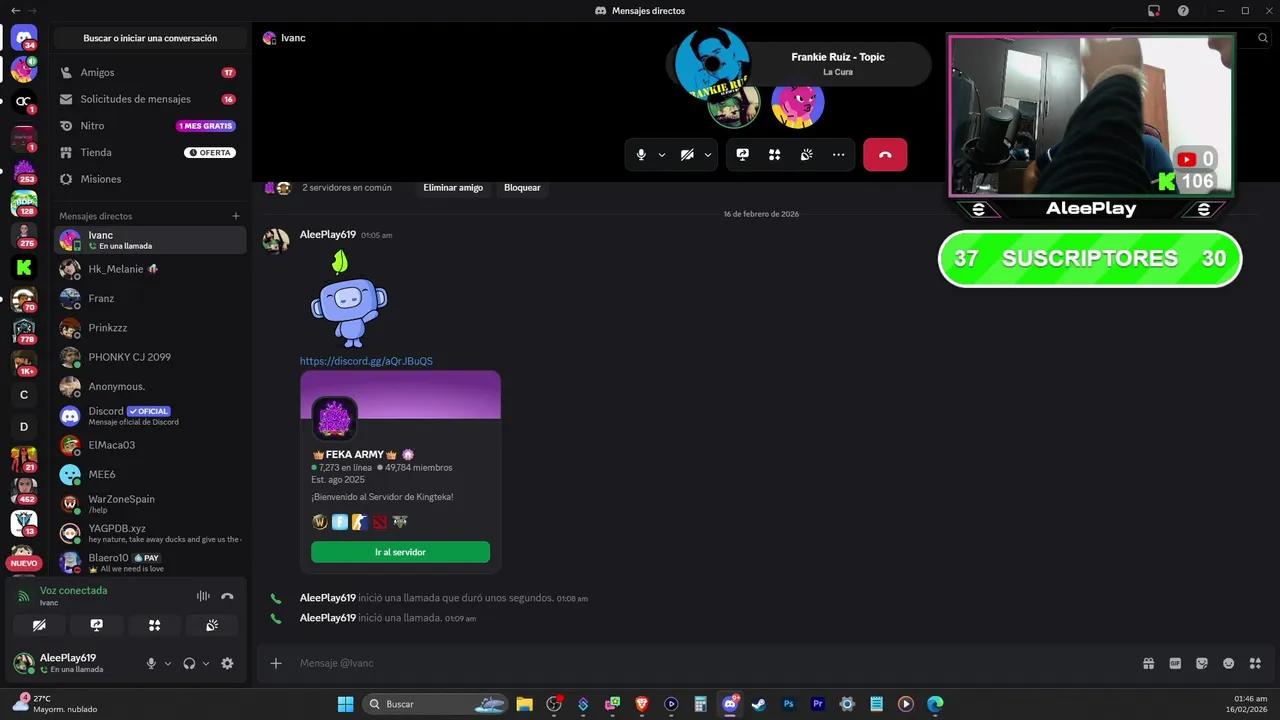This screenshot has width=1280, height=720.
Task: Open WarZoneSpain direct message
Action: click(x=149, y=504)
